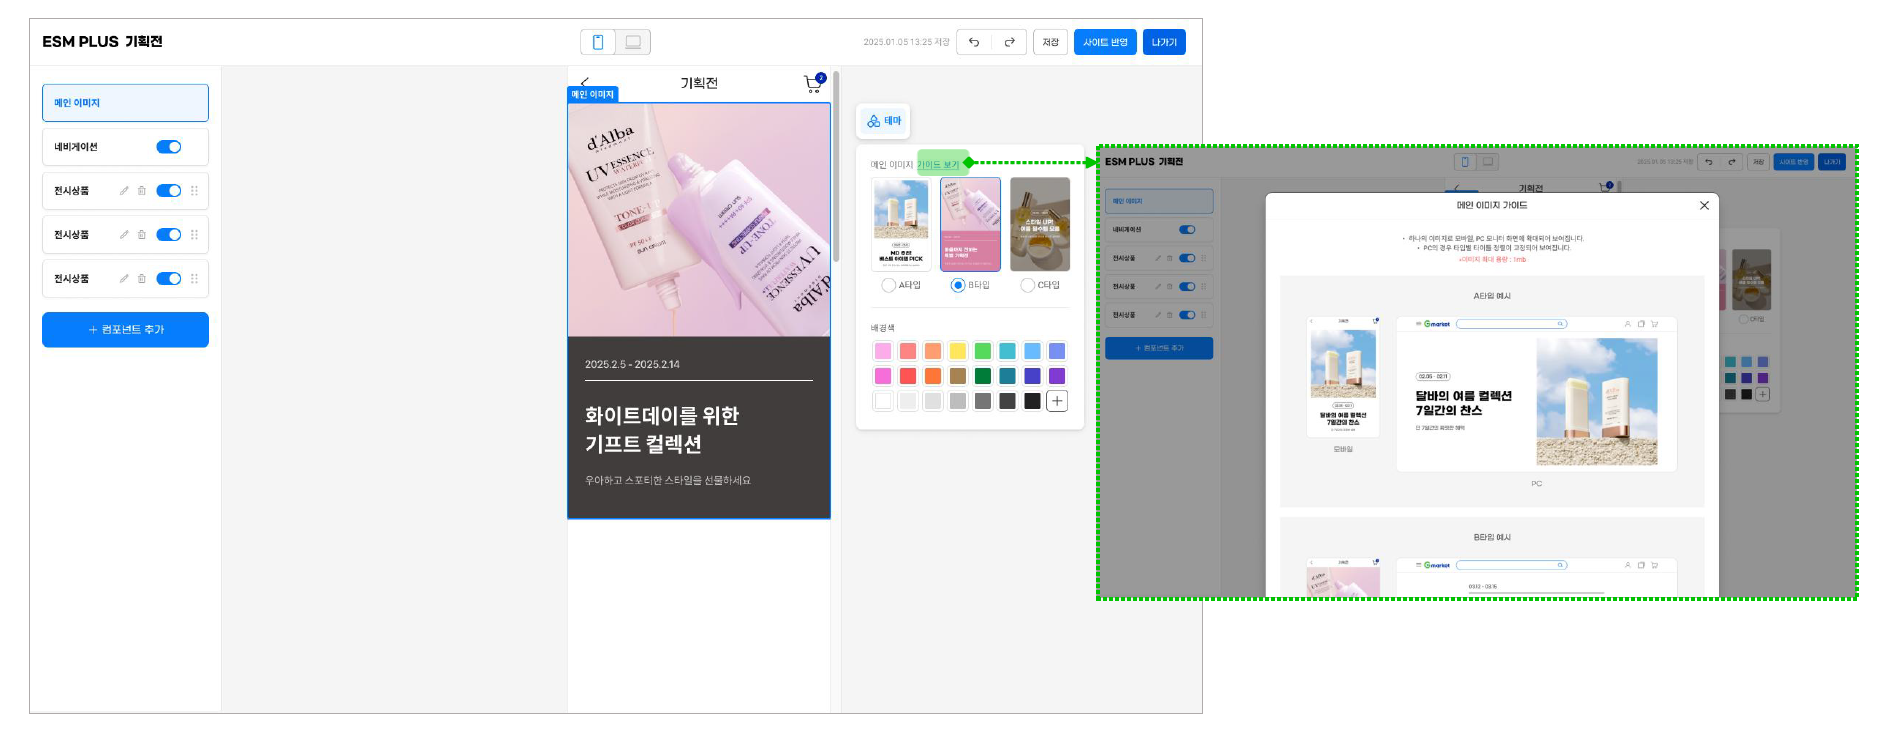The height and width of the screenshot is (744, 1886).
Task: Pick the black background color swatch
Action: 1032,401
